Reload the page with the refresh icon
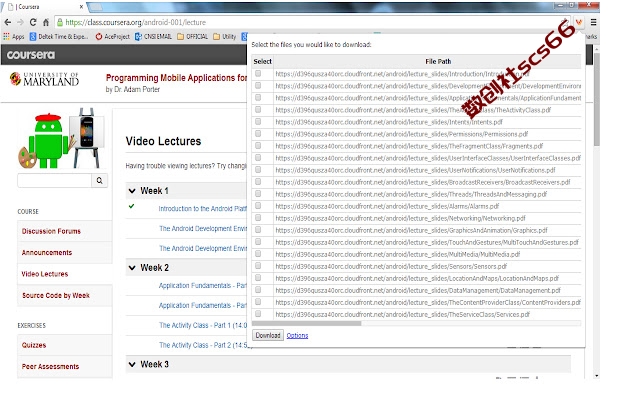Image resolution: width=640 pixels, height=400 pixels. (33, 22)
